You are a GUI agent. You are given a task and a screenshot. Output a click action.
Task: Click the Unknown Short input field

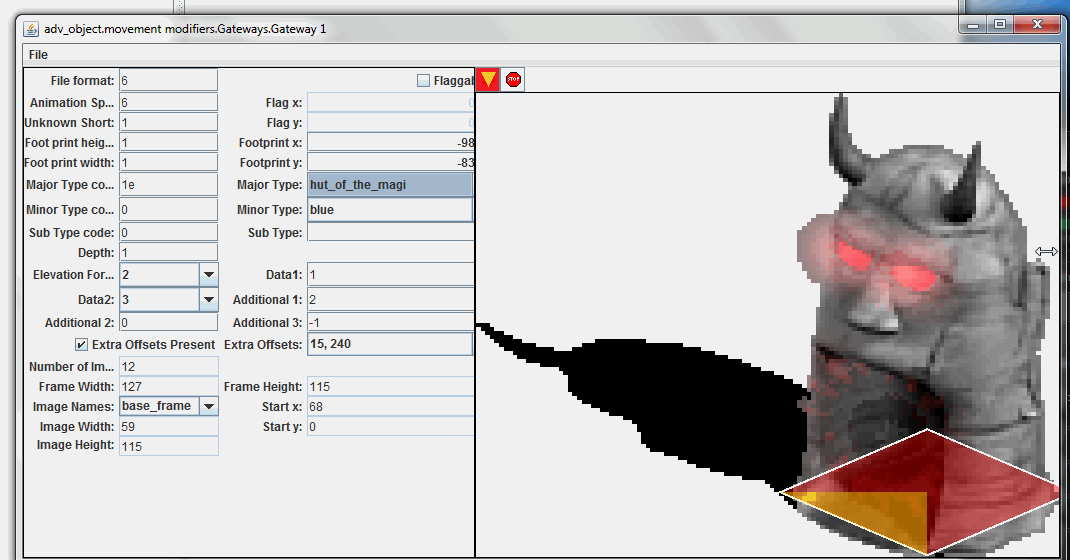click(x=169, y=123)
